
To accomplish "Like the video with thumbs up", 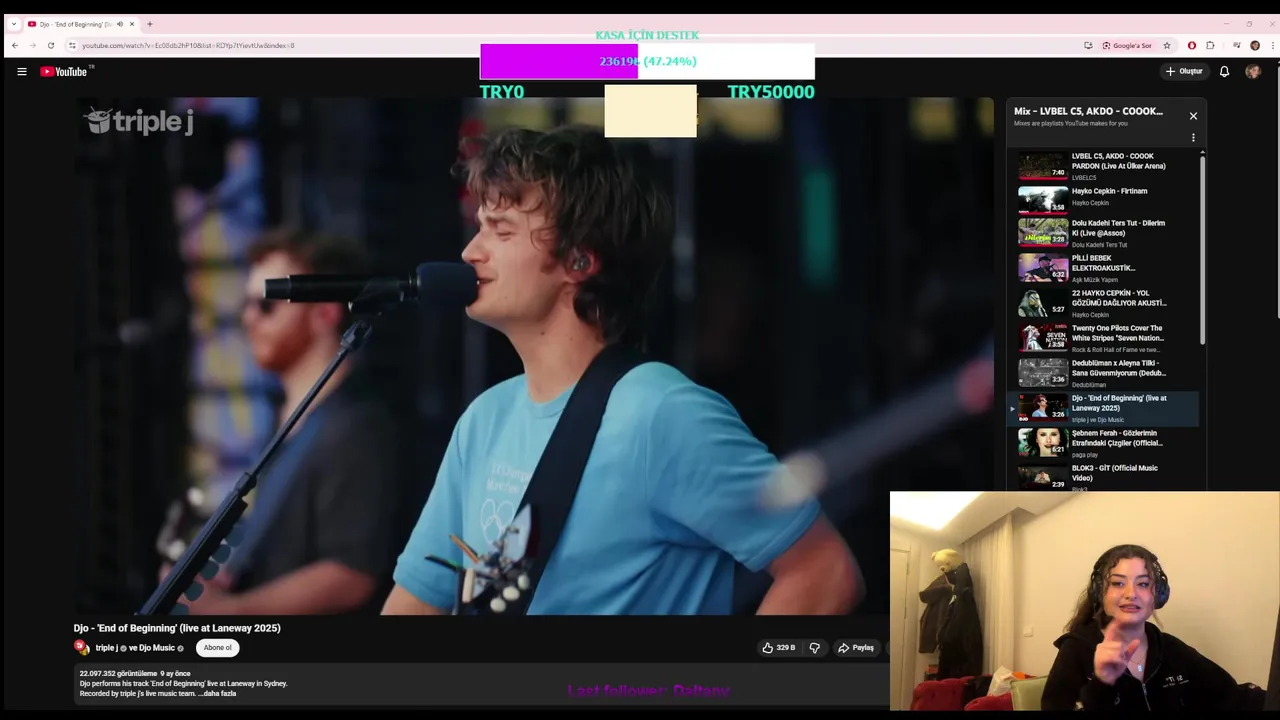I will tap(778, 648).
